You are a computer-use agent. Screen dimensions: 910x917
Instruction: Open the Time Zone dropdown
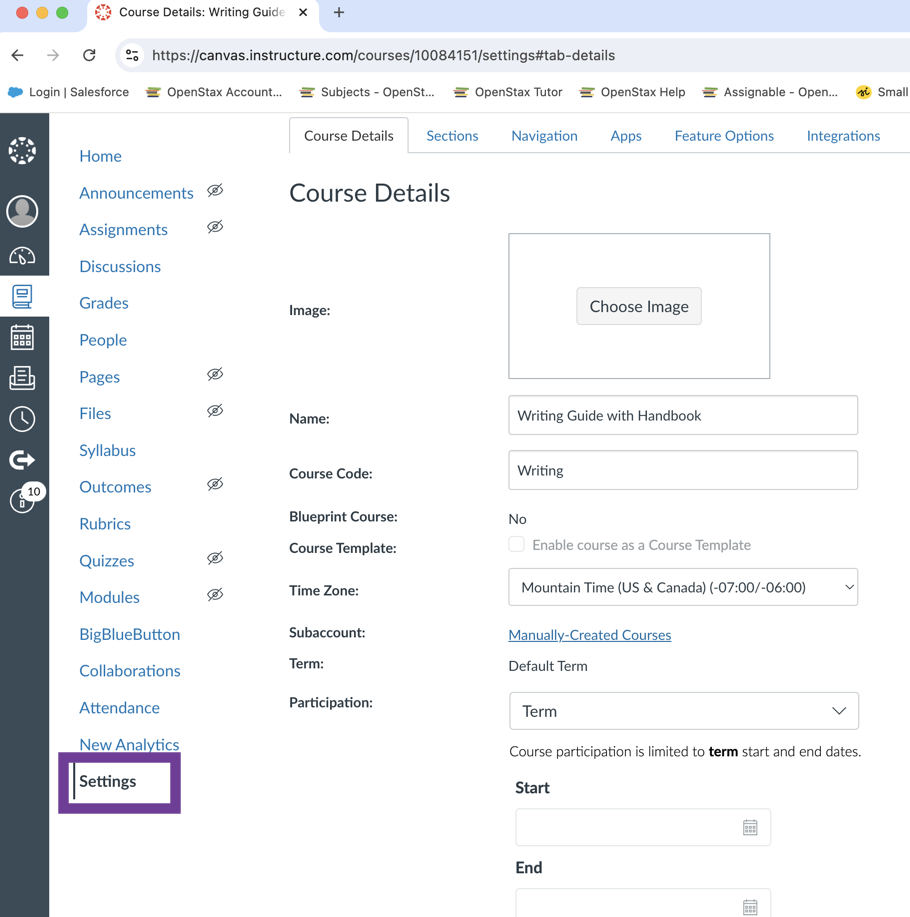tap(683, 587)
